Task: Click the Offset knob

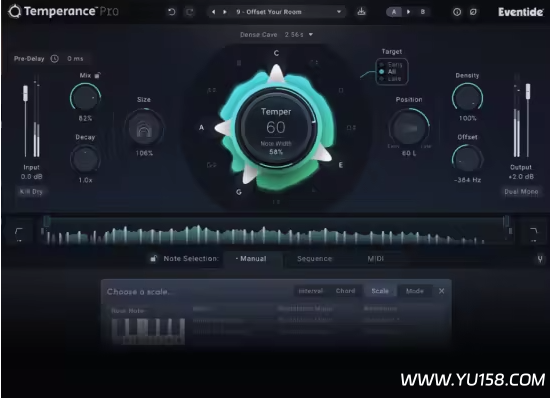Action: (467, 160)
